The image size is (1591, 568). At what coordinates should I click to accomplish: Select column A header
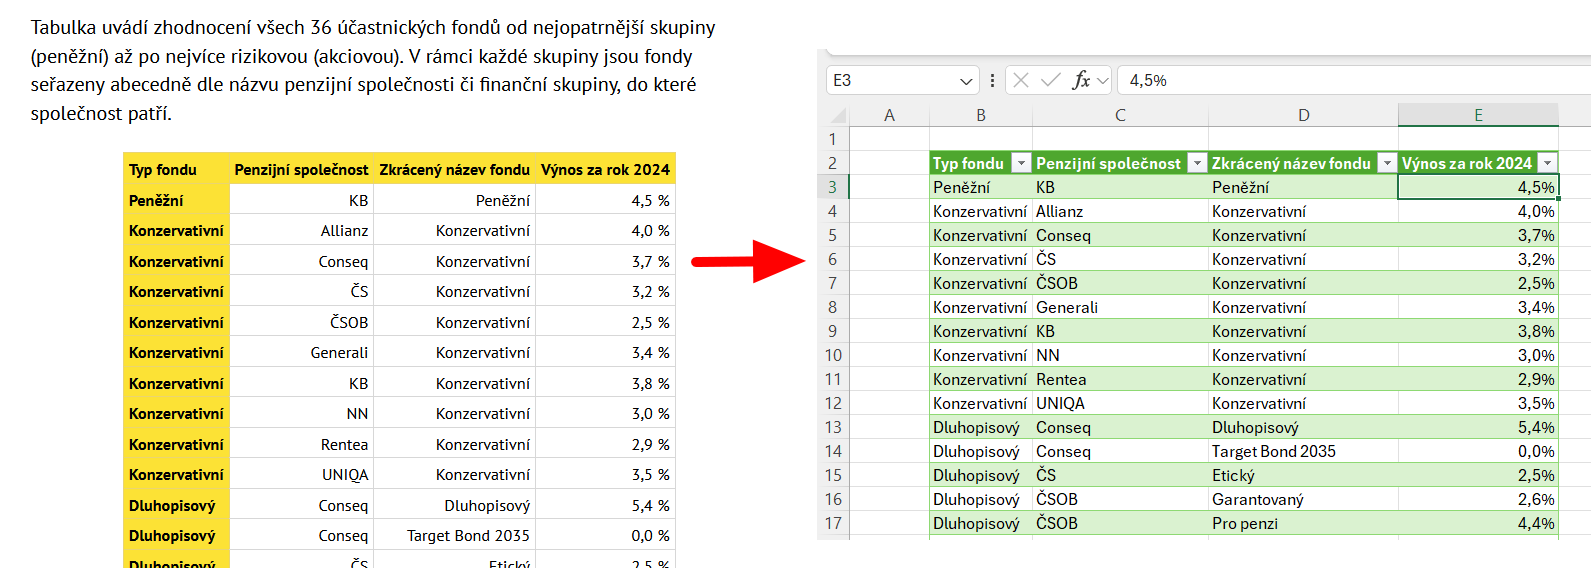point(889,115)
